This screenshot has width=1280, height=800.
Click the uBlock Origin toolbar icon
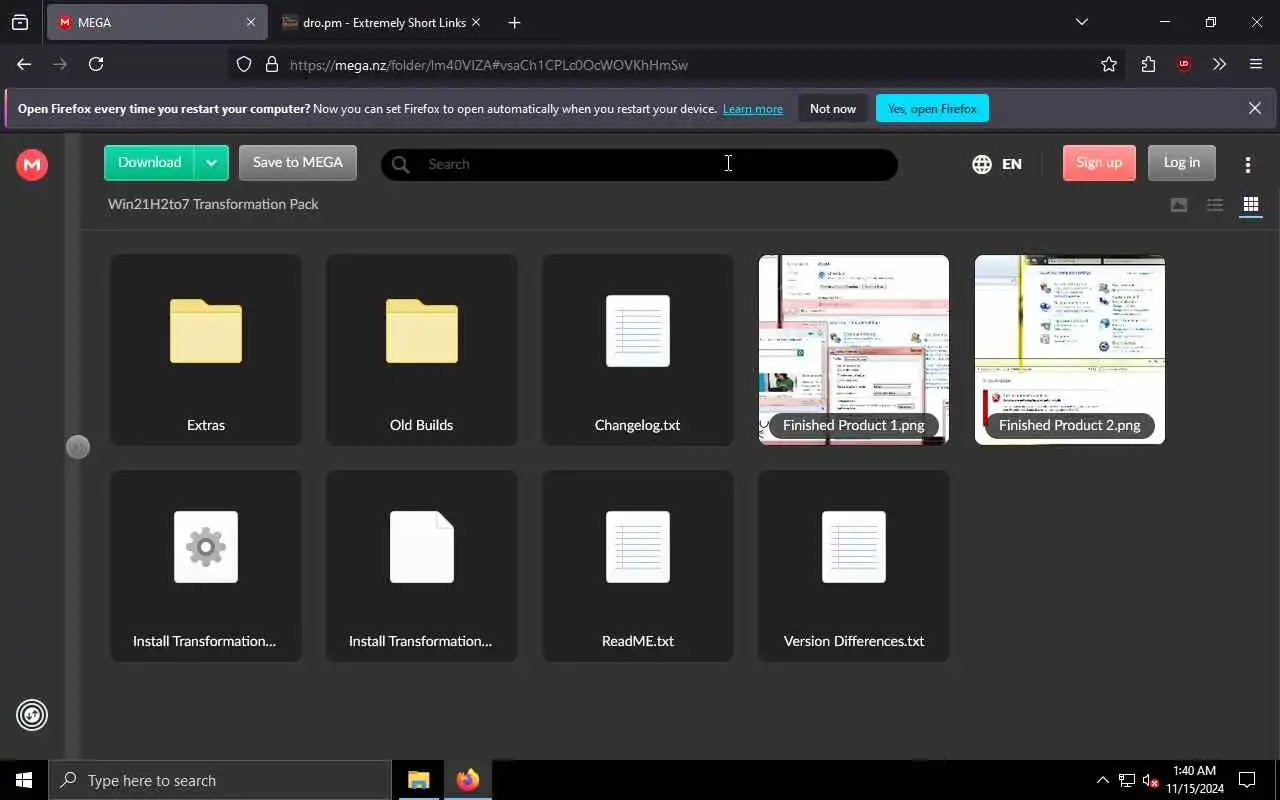click(1184, 64)
